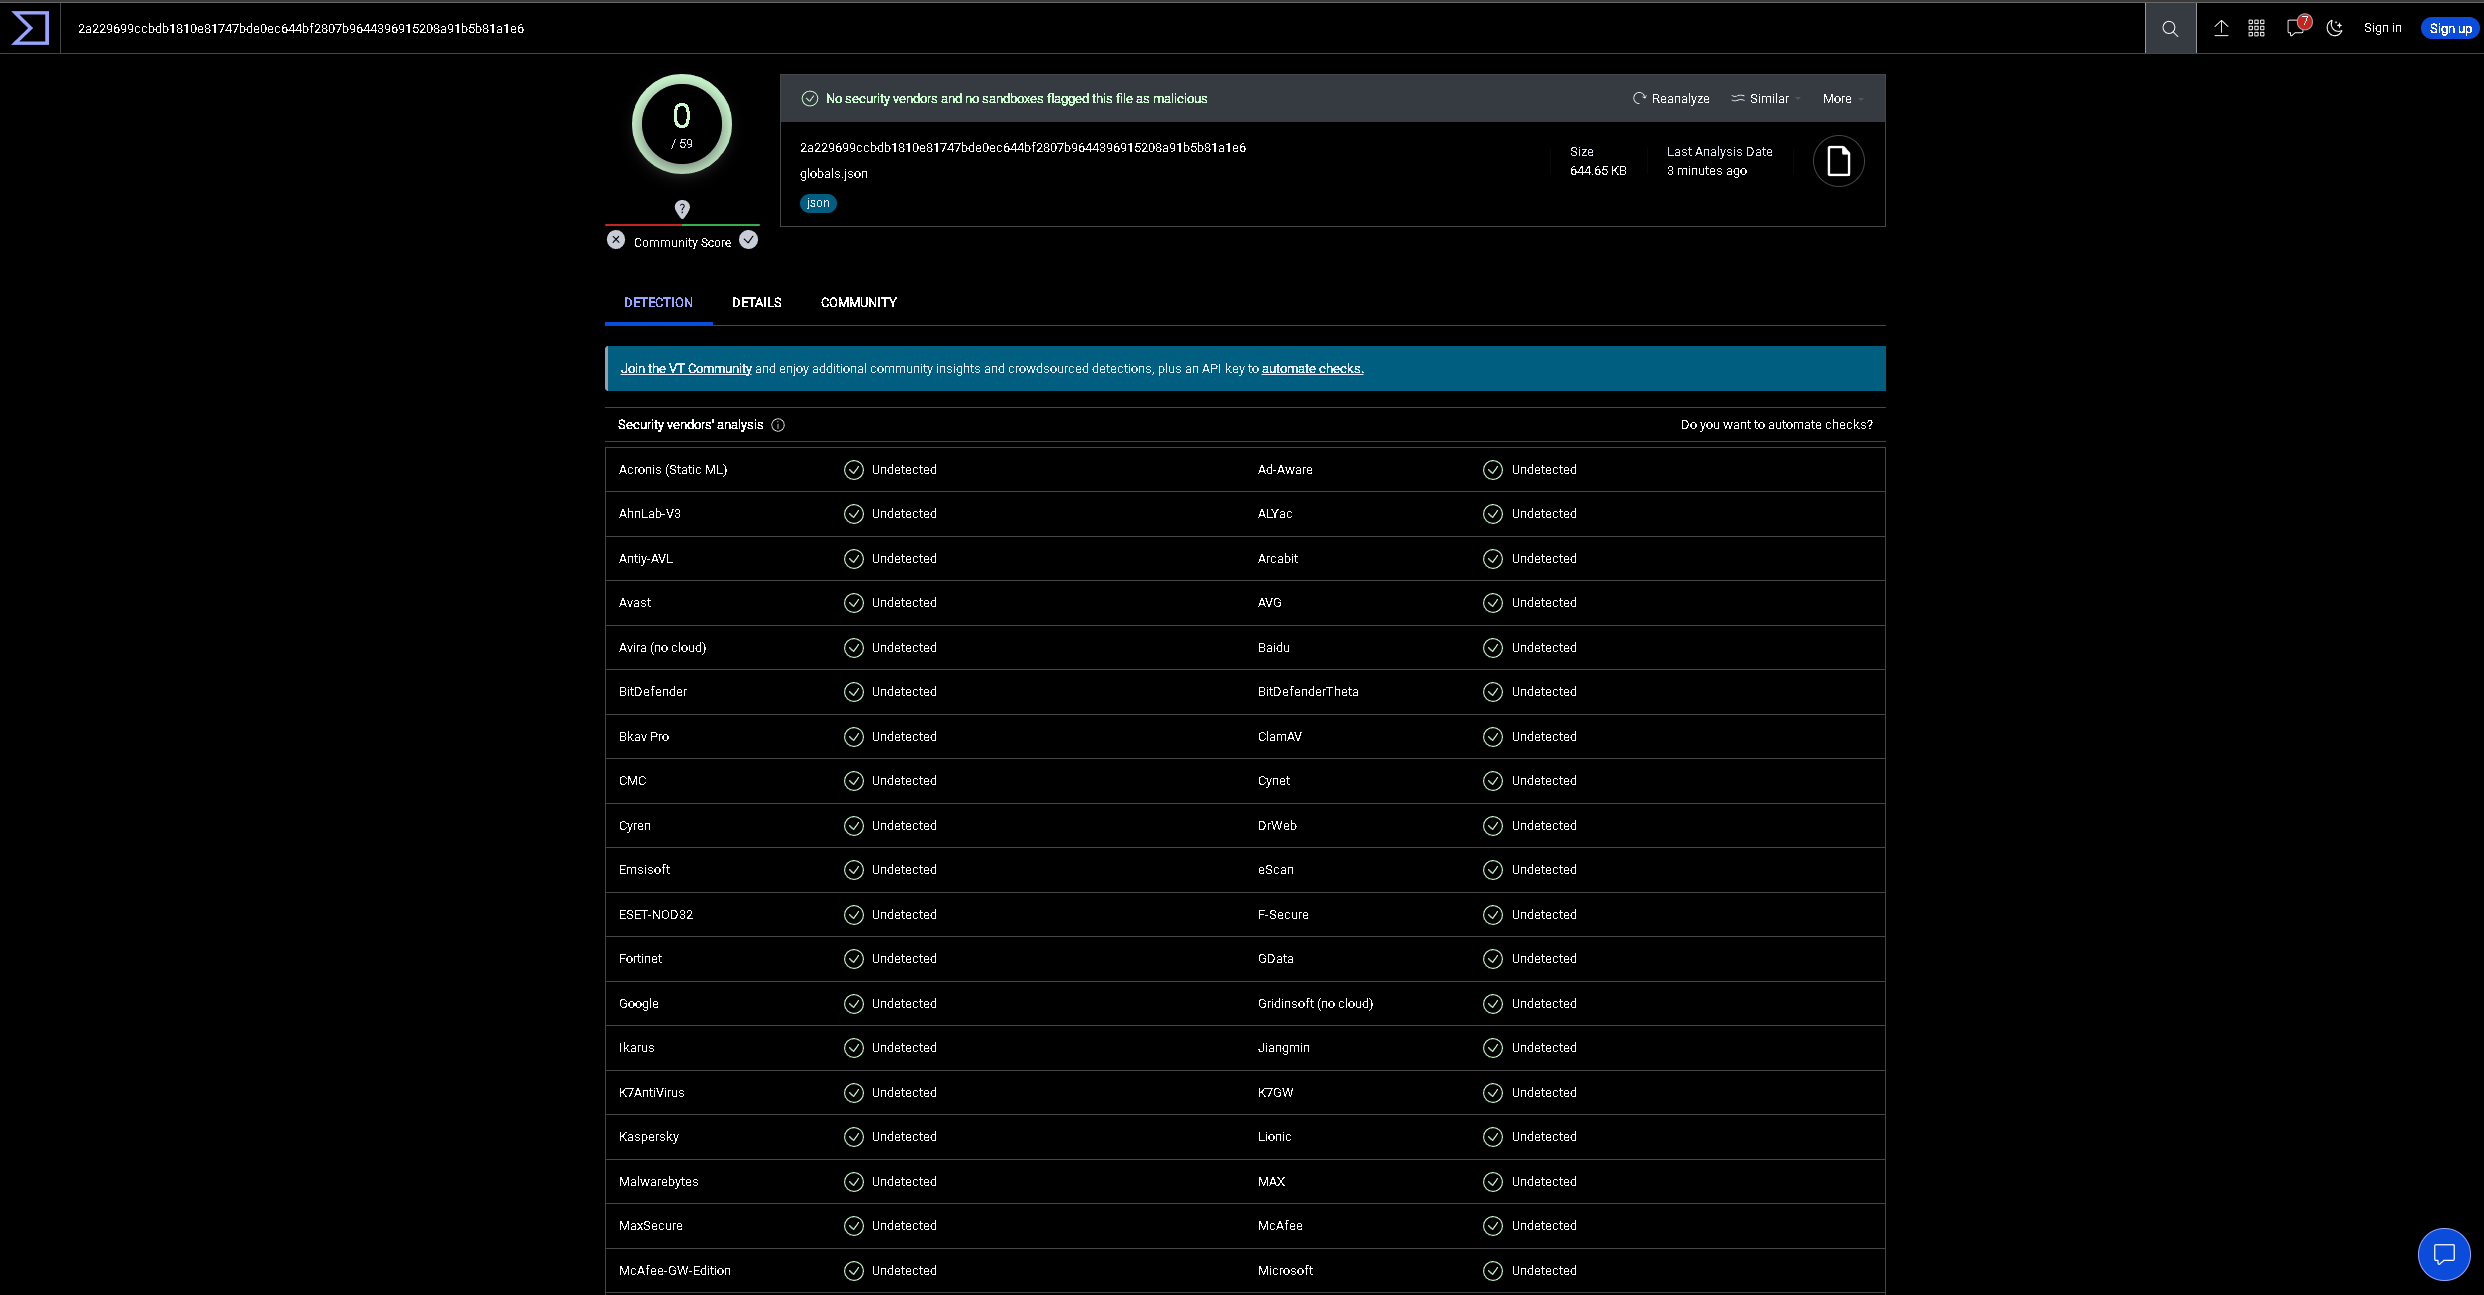Click the community score question marker
Viewport: 2484px width, 1295px height.
(x=682, y=209)
